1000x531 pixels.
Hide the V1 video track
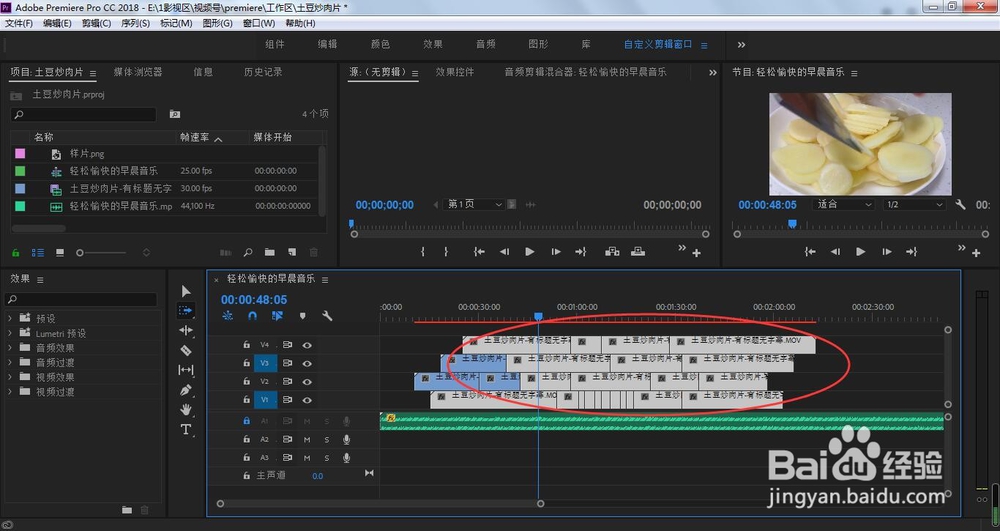coord(307,400)
